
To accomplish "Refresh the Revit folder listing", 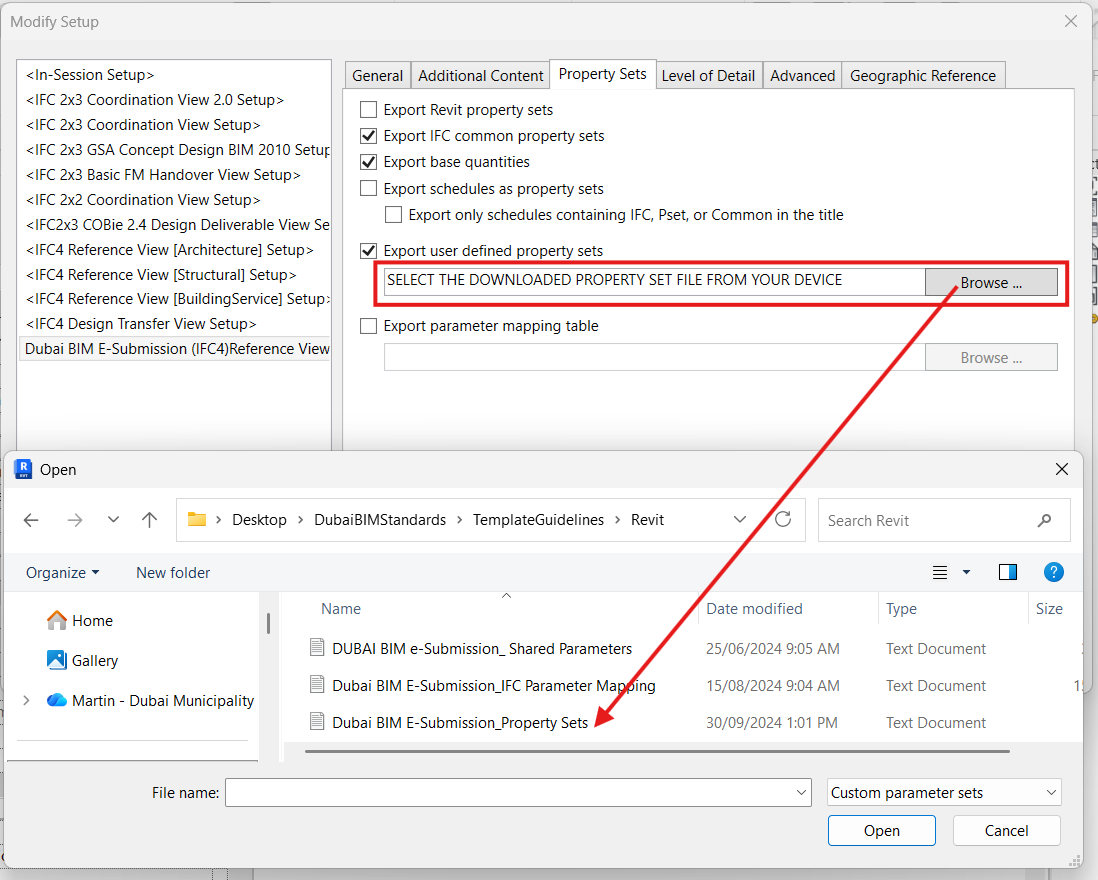I will 783,519.
